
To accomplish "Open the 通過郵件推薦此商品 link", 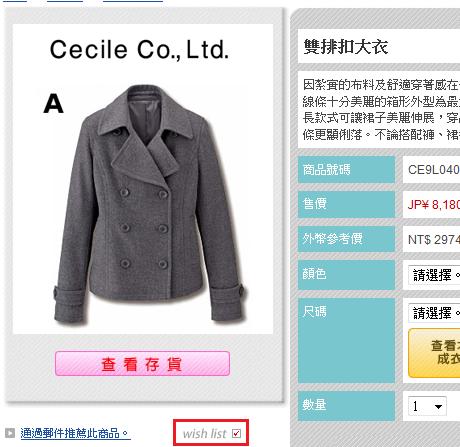I will [75, 433].
